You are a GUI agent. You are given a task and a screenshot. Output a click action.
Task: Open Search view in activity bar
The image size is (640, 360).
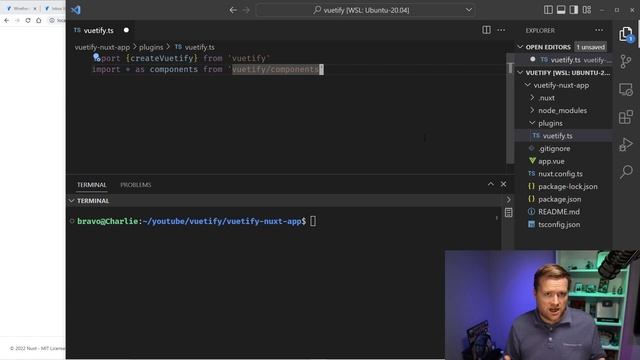coord(626,171)
